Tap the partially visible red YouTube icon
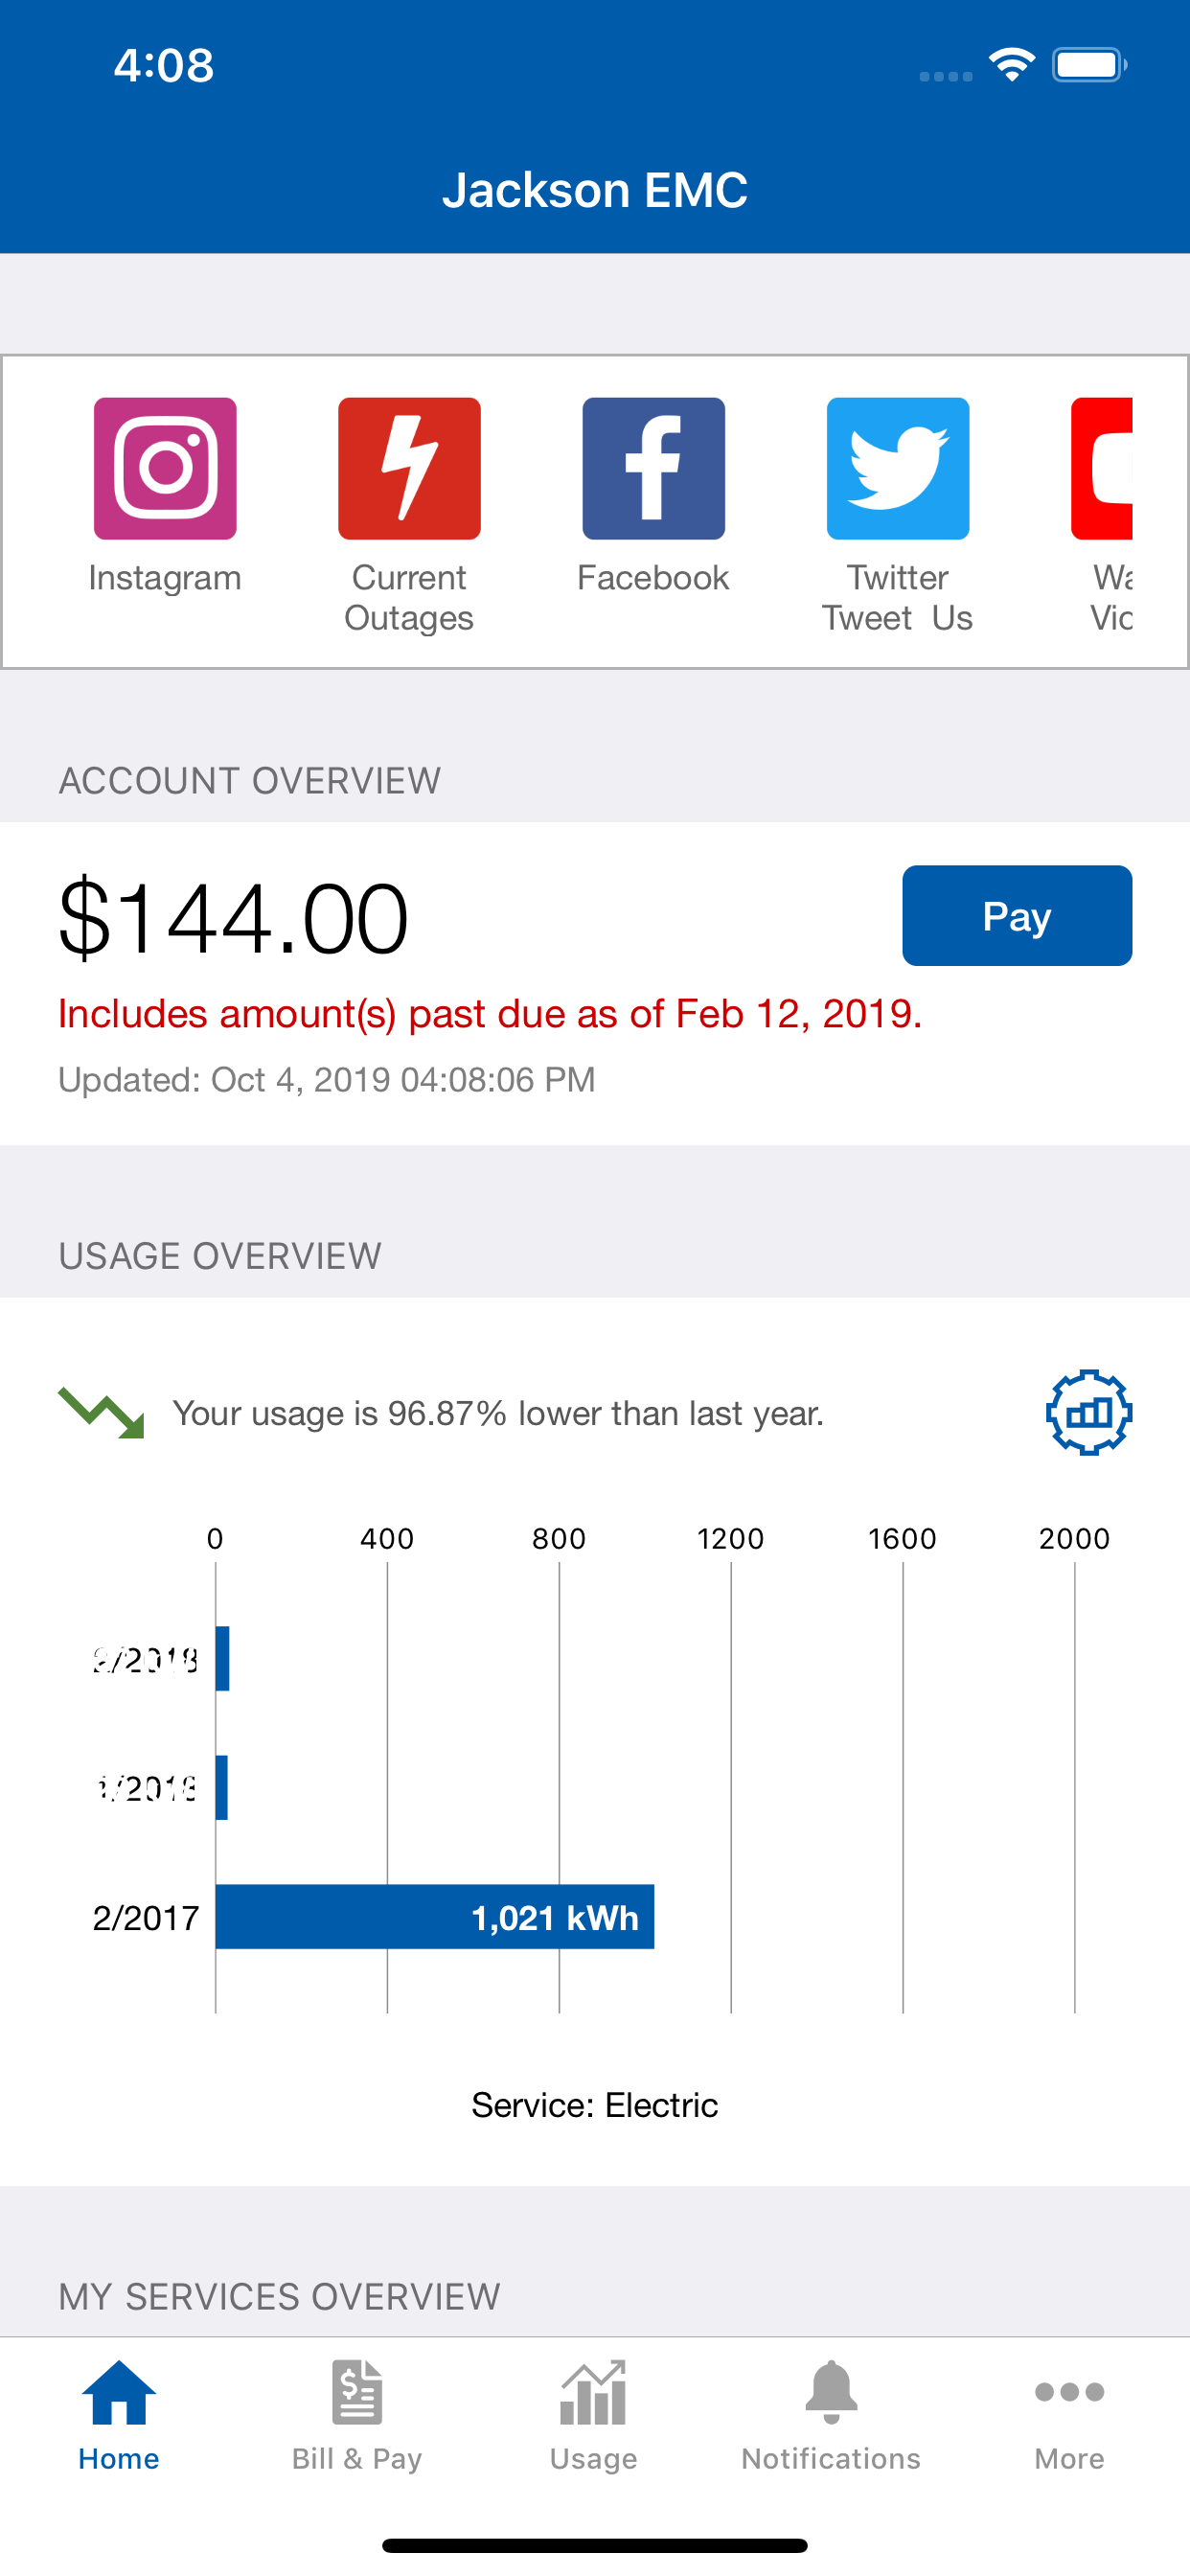Screen dimensions: 1190x2576 click(1102, 468)
